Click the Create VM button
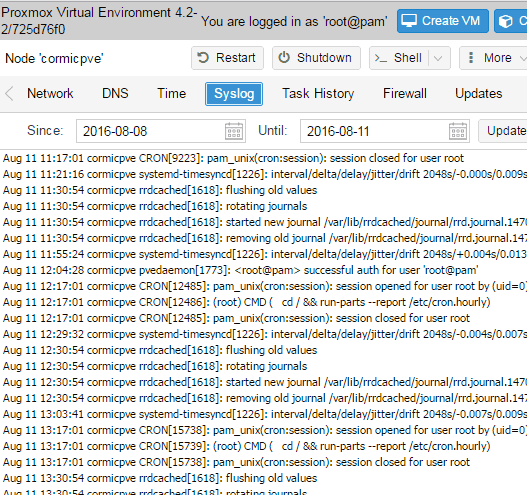Image resolution: width=527 pixels, height=495 pixels. click(x=443, y=21)
